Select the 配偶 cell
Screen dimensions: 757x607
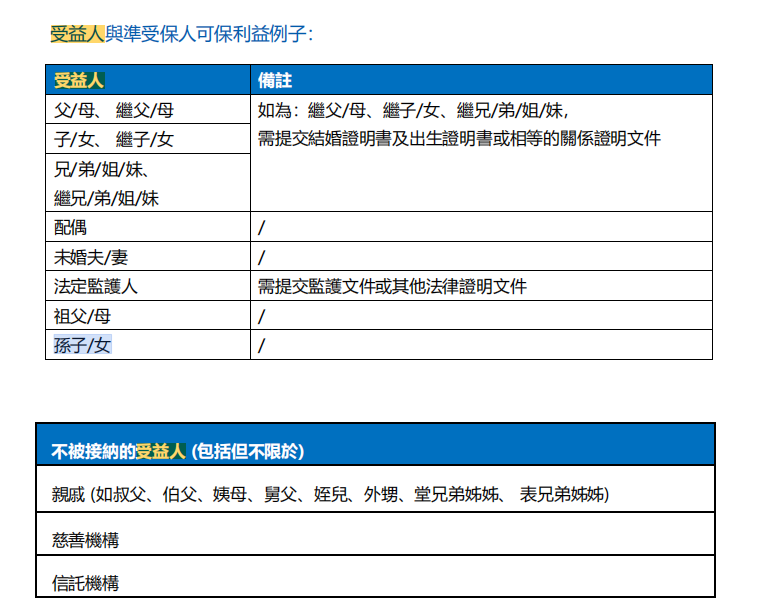pyautogui.click(x=71, y=227)
